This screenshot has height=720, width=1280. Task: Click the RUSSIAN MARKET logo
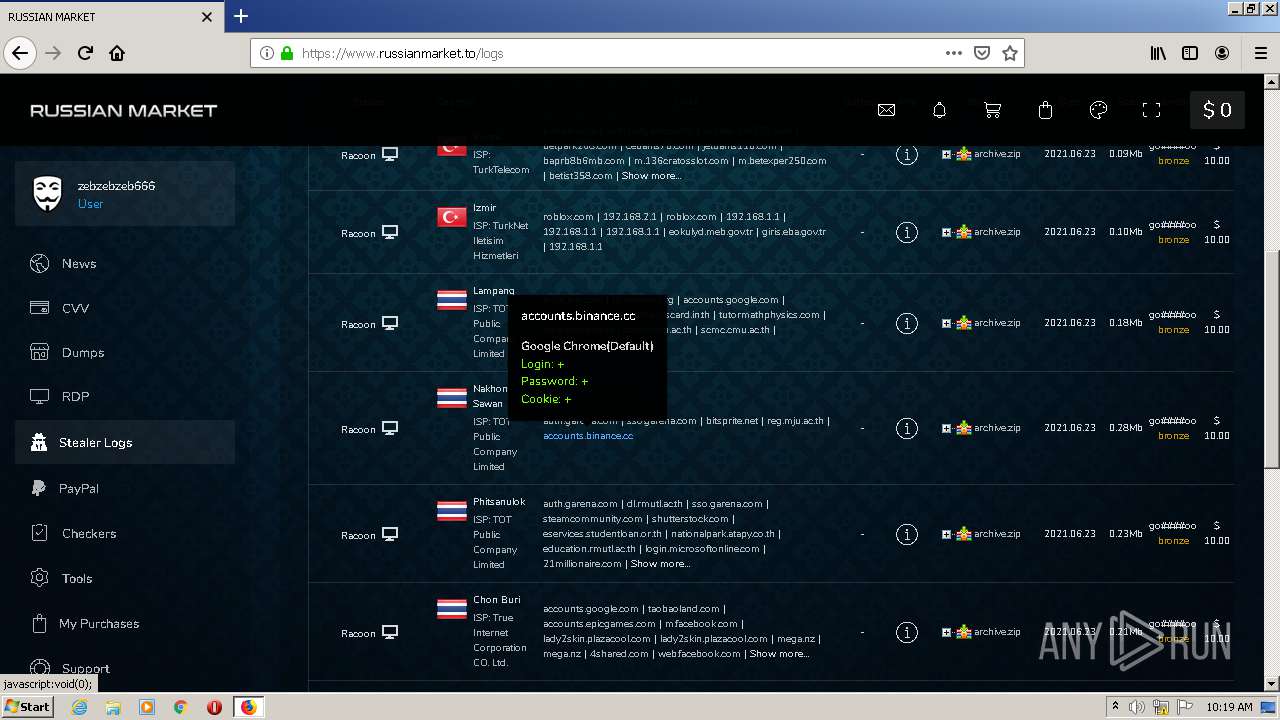coord(123,110)
